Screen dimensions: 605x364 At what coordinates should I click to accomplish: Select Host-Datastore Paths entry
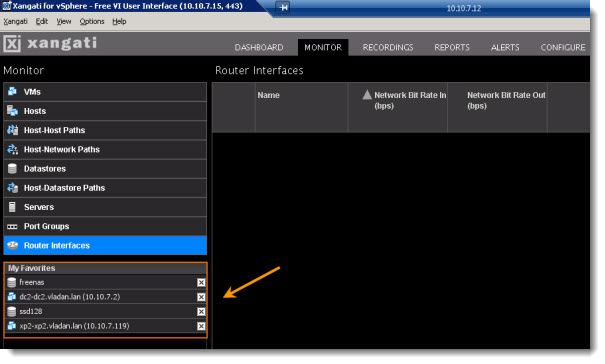[105, 188]
